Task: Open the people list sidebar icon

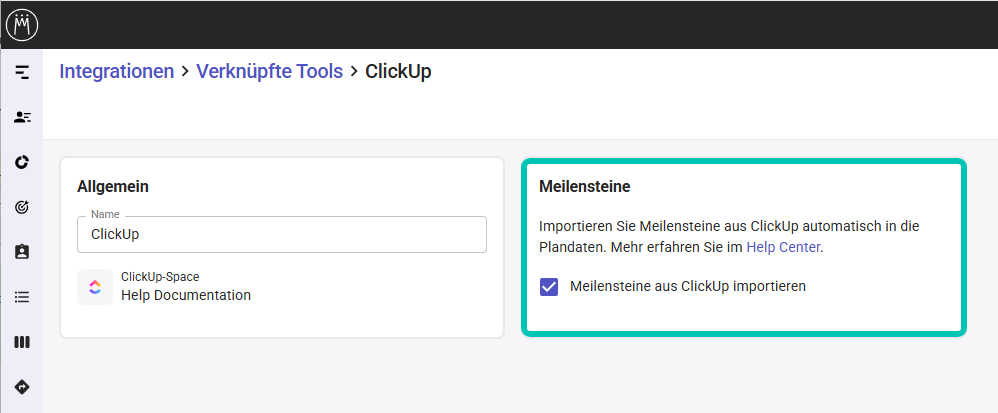Action: (22, 117)
